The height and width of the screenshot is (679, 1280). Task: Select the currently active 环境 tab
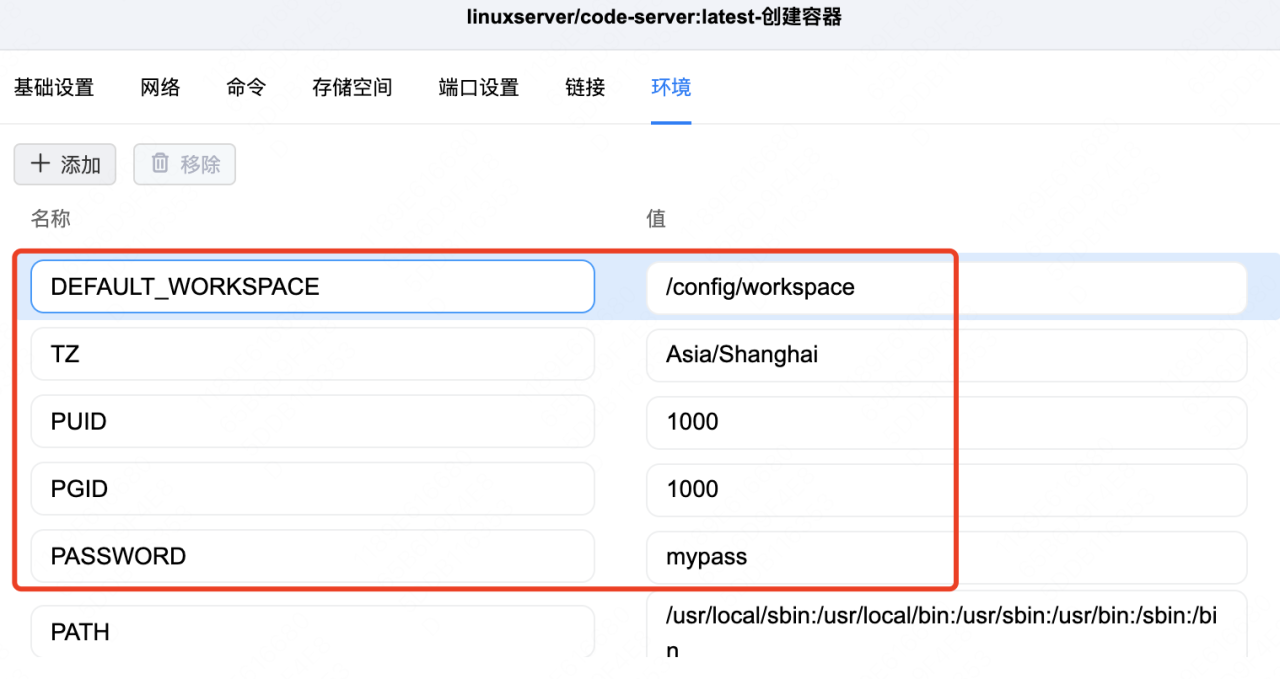coord(670,88)
